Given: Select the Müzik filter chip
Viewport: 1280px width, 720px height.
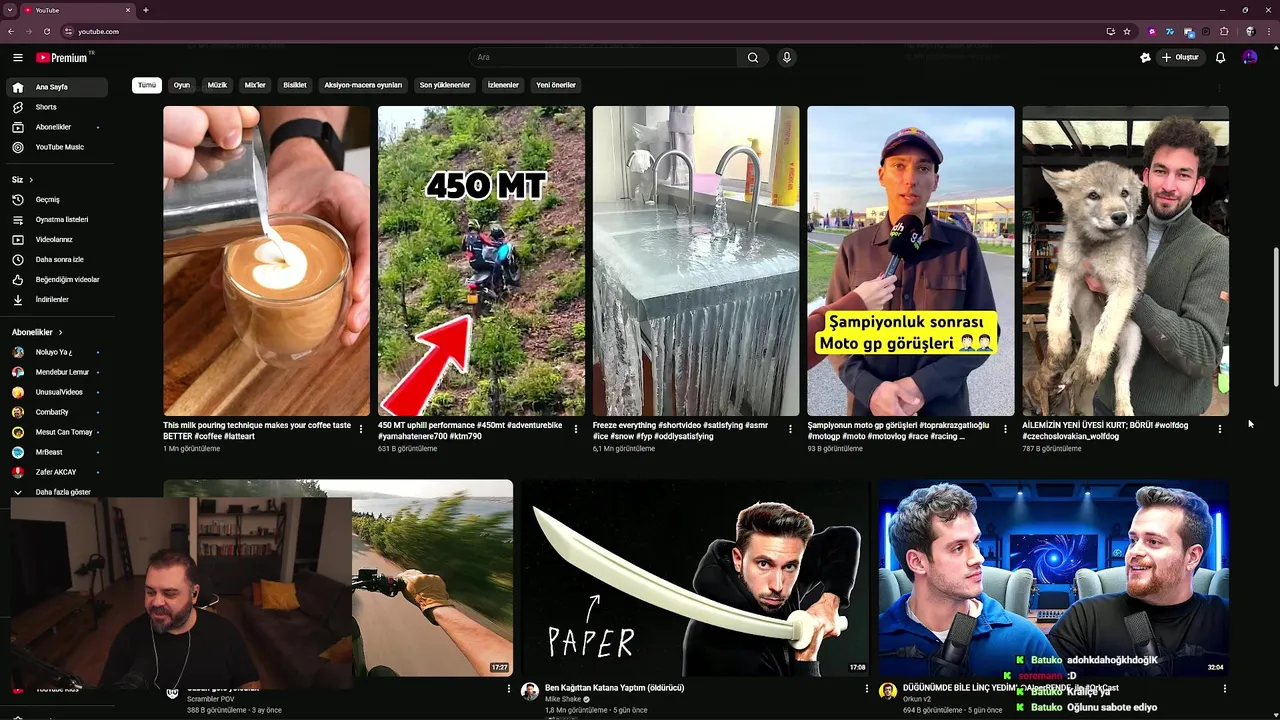Looking at the screenshot, I should (x=217, y=85).
